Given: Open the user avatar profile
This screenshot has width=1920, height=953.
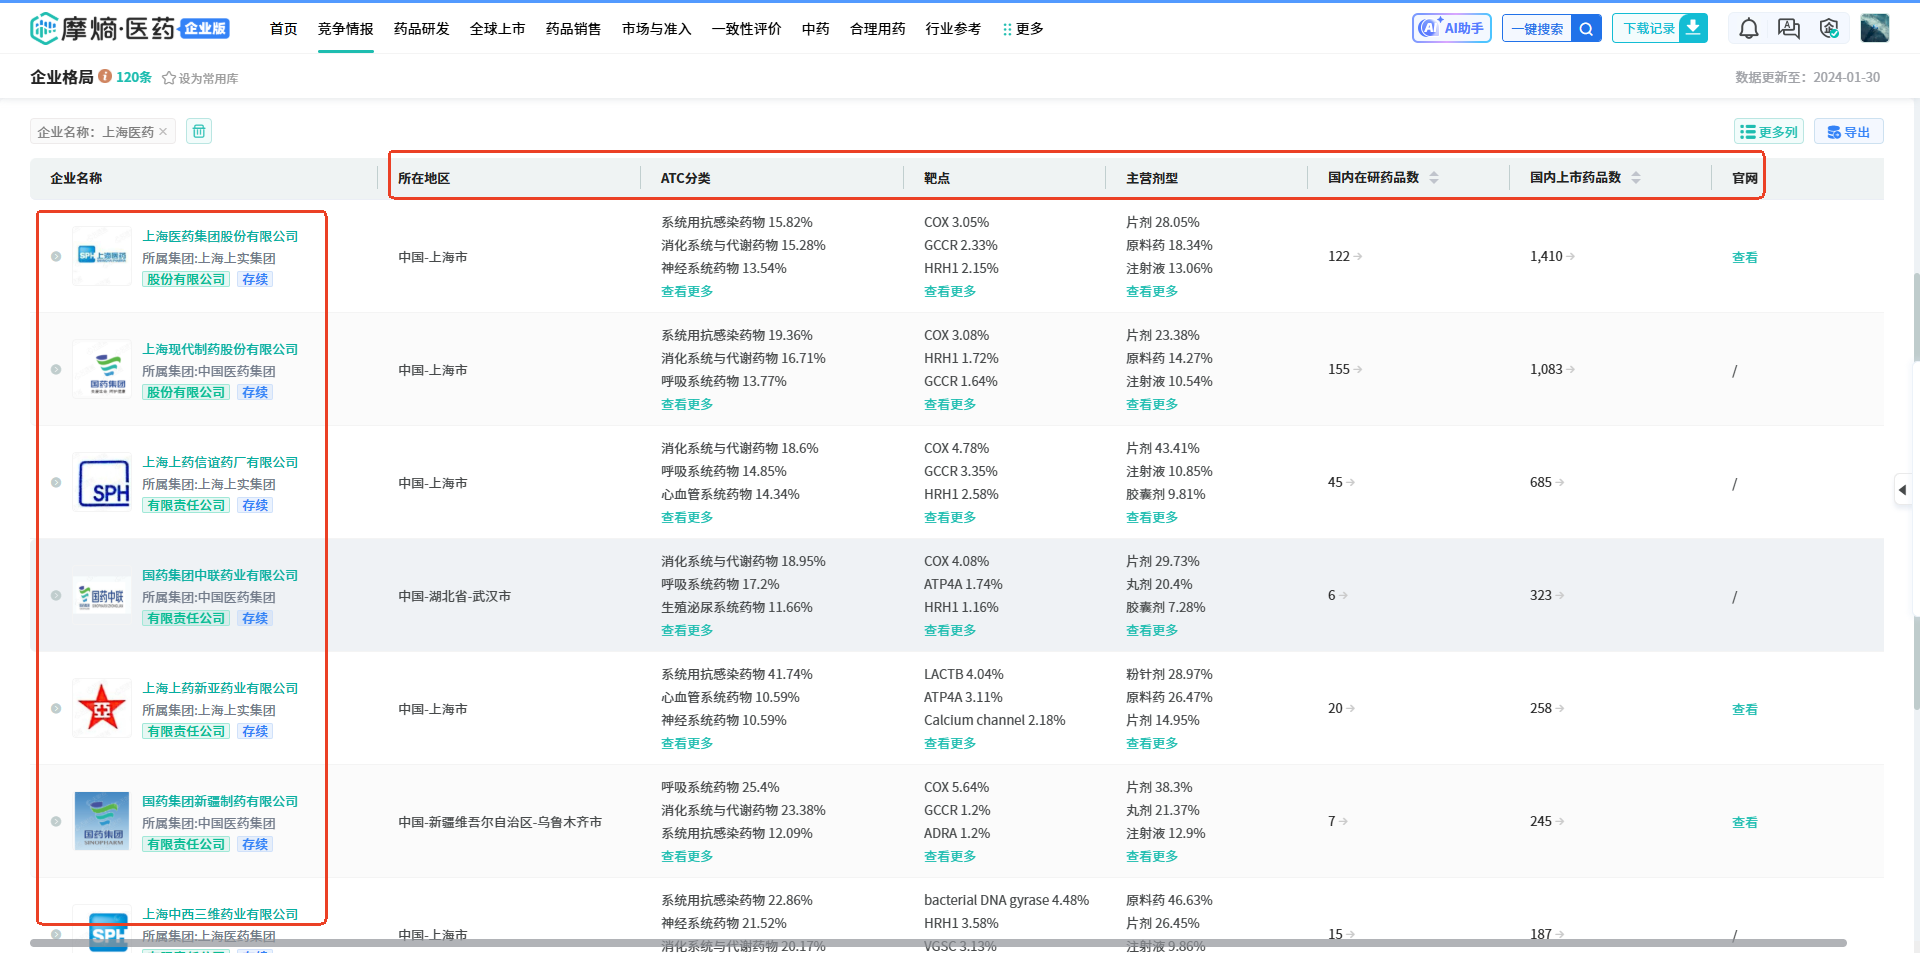Looking at the screenshot, I should [1874, 28].
